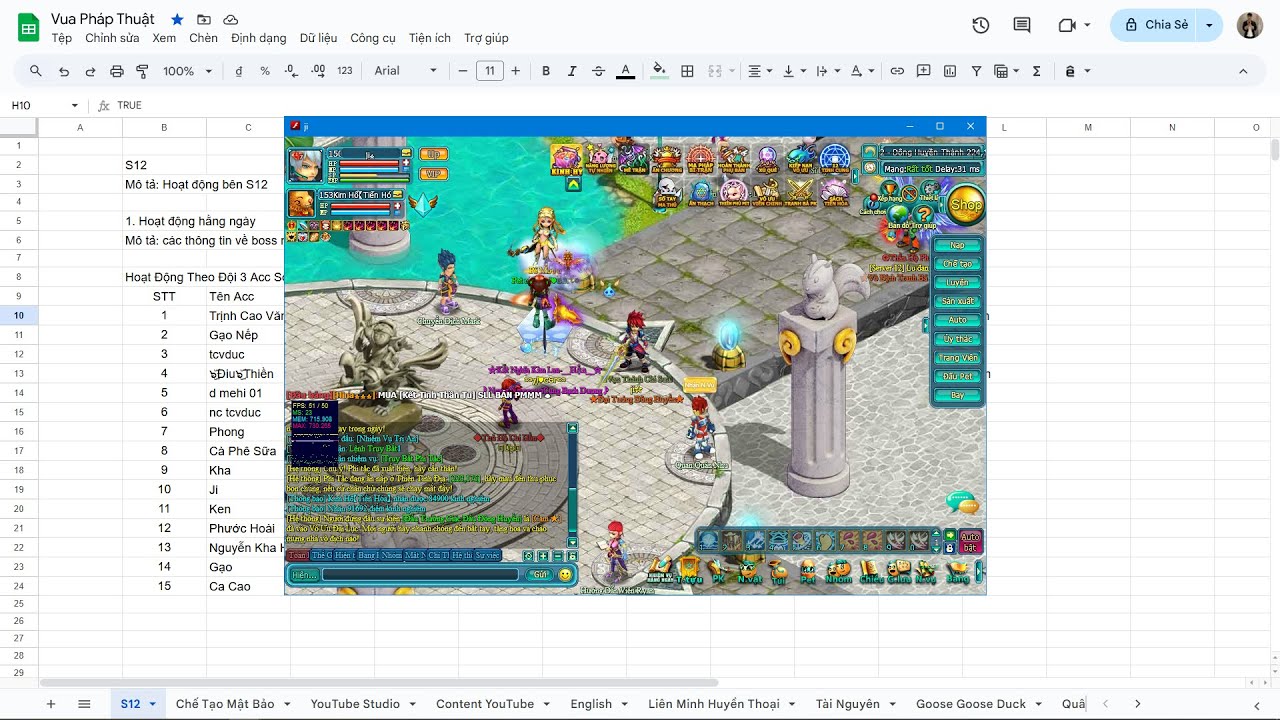Open the PK icon in bottom game bar
Screen dimensions: 1280x720
718,570
